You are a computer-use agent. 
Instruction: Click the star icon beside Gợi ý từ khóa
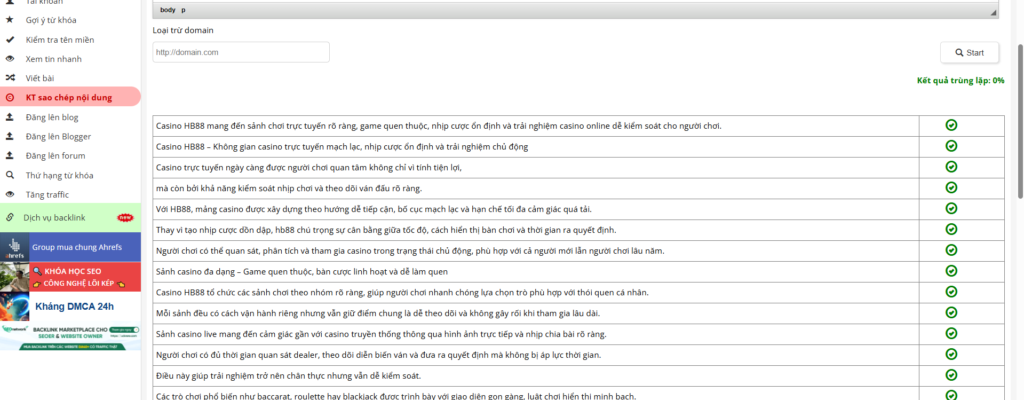point(10,21)
